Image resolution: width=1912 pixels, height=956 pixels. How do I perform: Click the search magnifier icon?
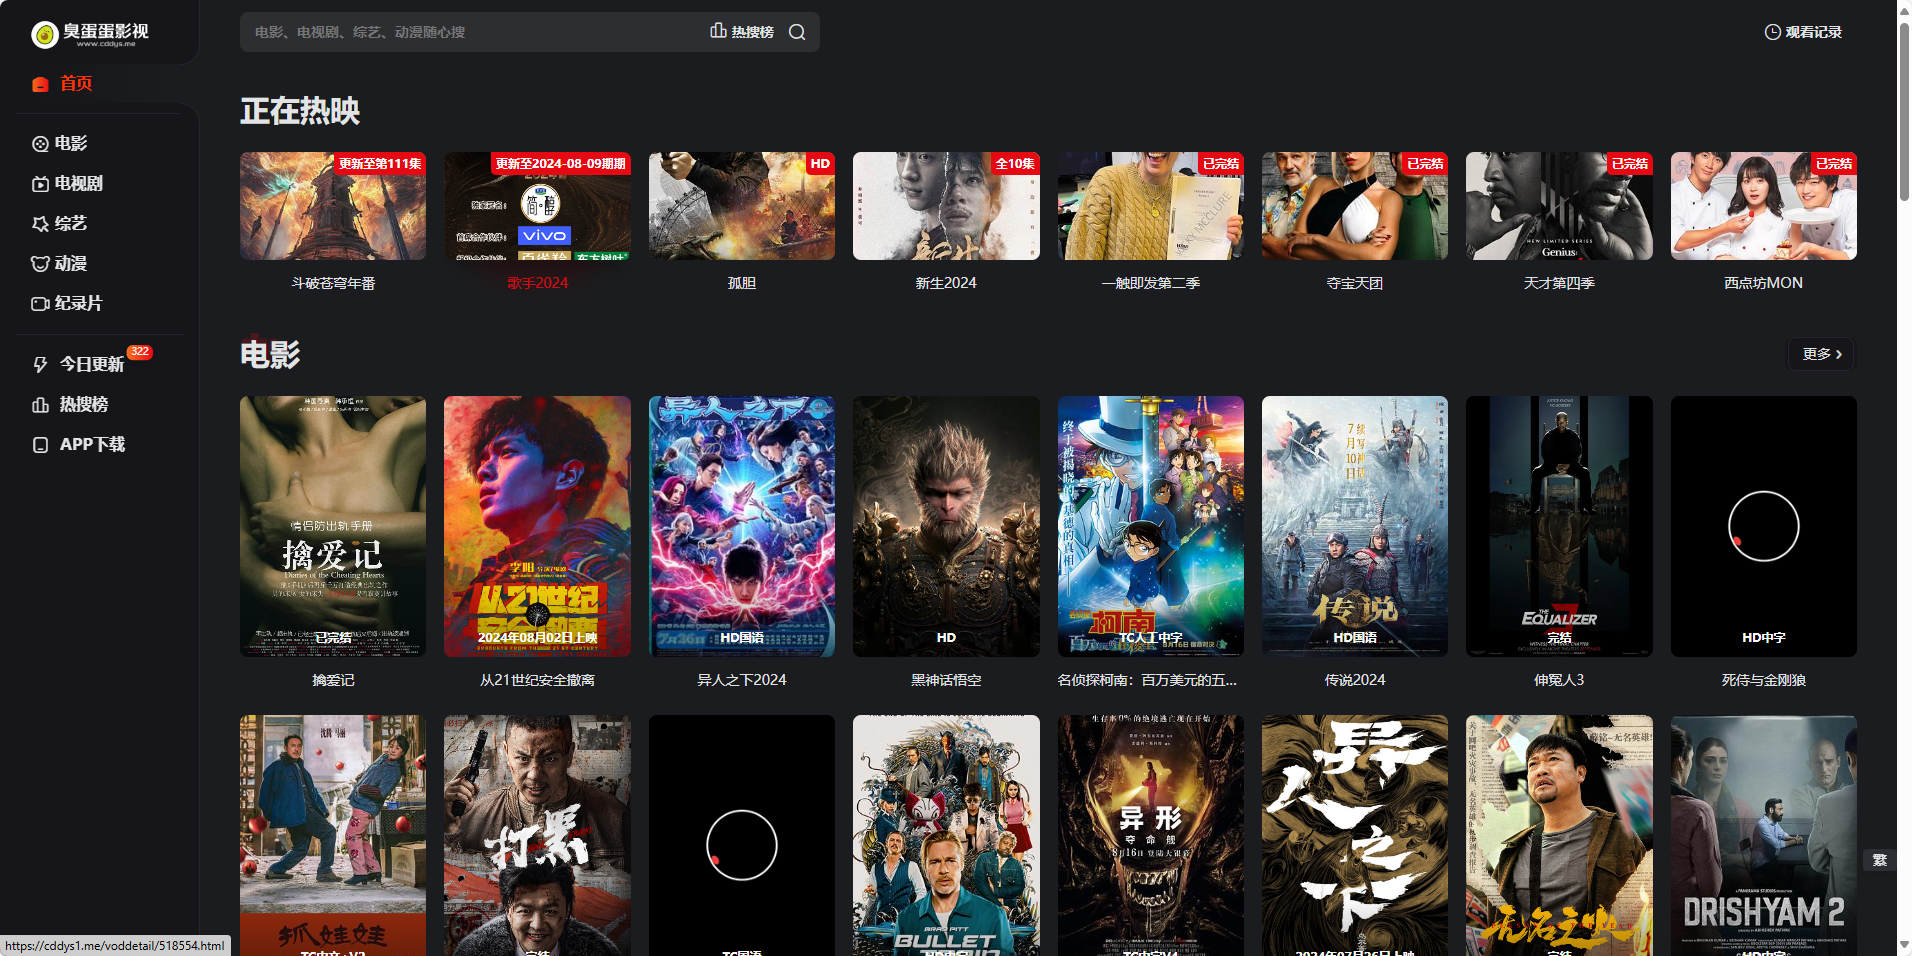[x=797, y=32]
